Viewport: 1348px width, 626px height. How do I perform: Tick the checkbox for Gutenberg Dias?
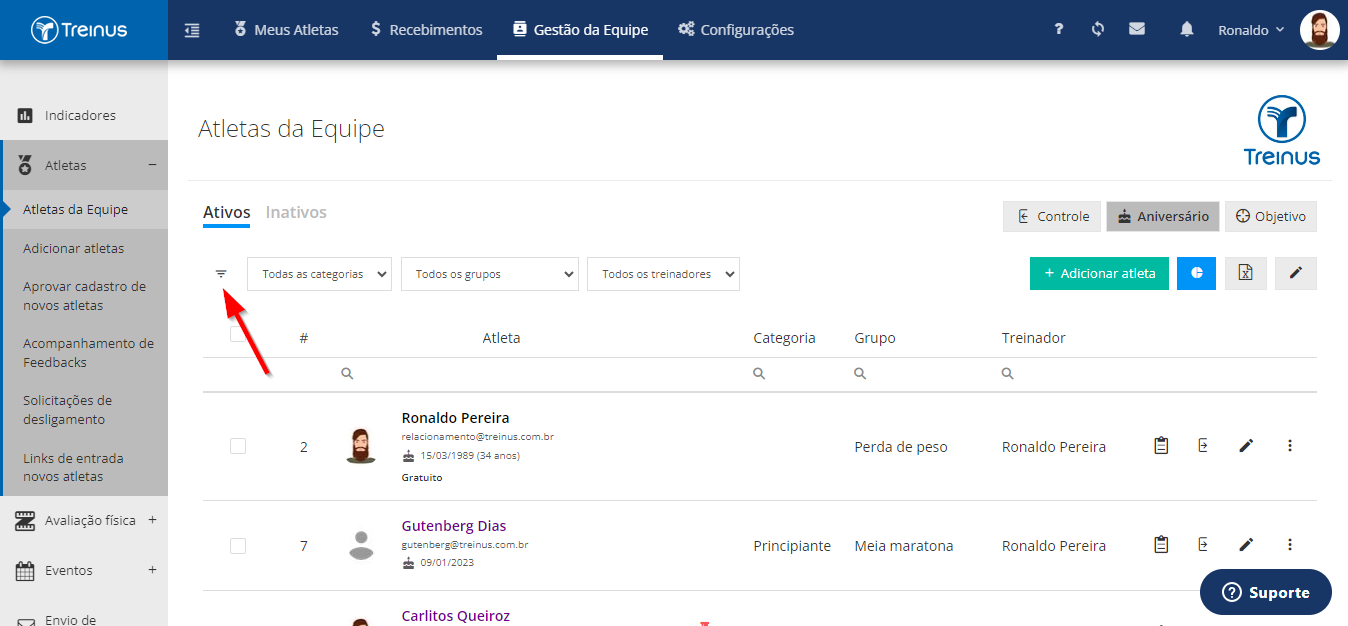coord(238,546)
